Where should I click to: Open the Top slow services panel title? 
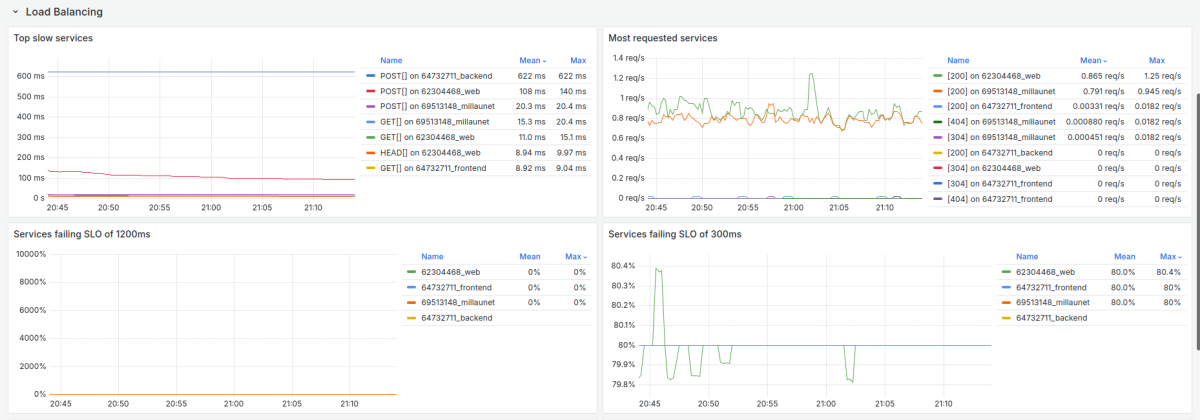(x=53, y=38)
